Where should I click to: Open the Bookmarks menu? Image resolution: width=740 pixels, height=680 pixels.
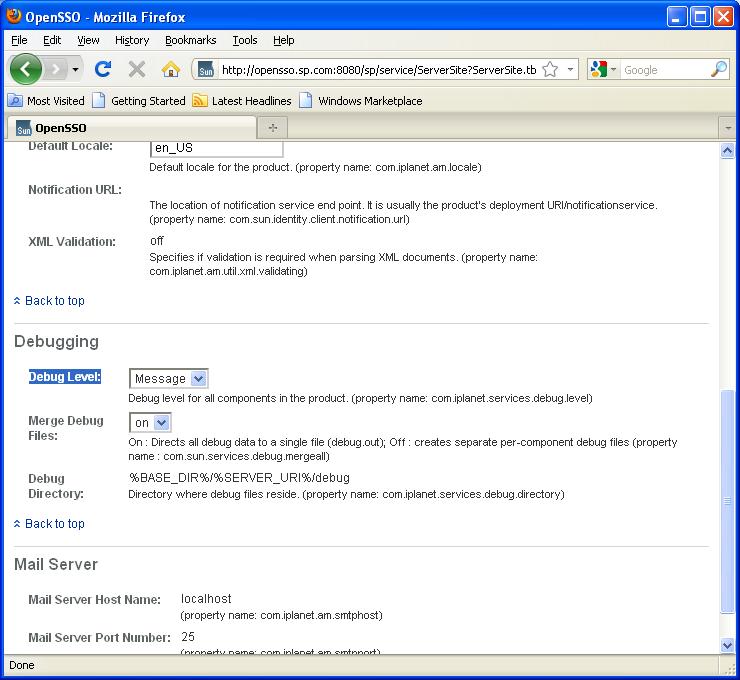[190, 40]
